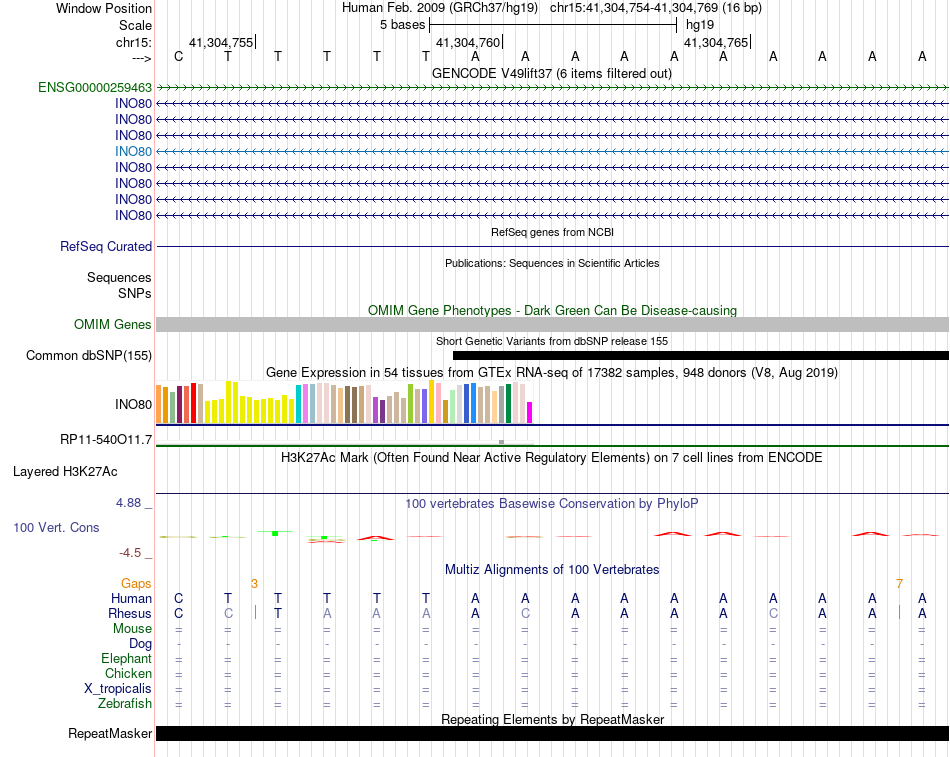This screenshot has width=950, height=757.
Task: Open GTEx Gene Expression track title
Action: click(552, 373)
